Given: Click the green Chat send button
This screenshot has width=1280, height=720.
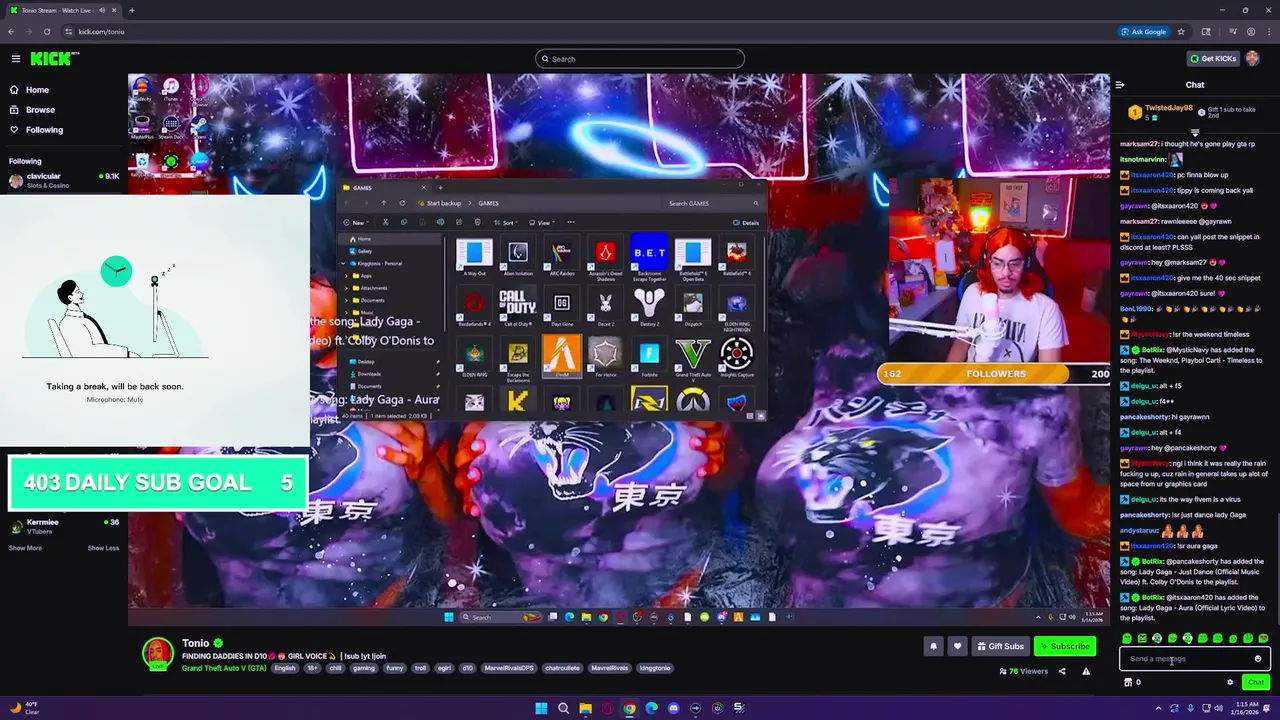Looking at the screenshot, I should (1256, 682).
